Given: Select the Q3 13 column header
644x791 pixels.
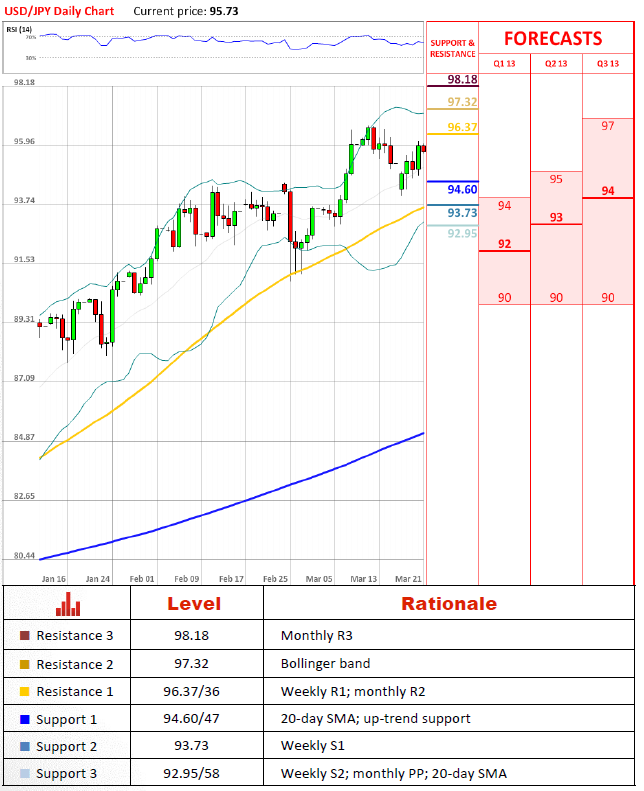Looking at the screenshot, I should pos(608,64).
